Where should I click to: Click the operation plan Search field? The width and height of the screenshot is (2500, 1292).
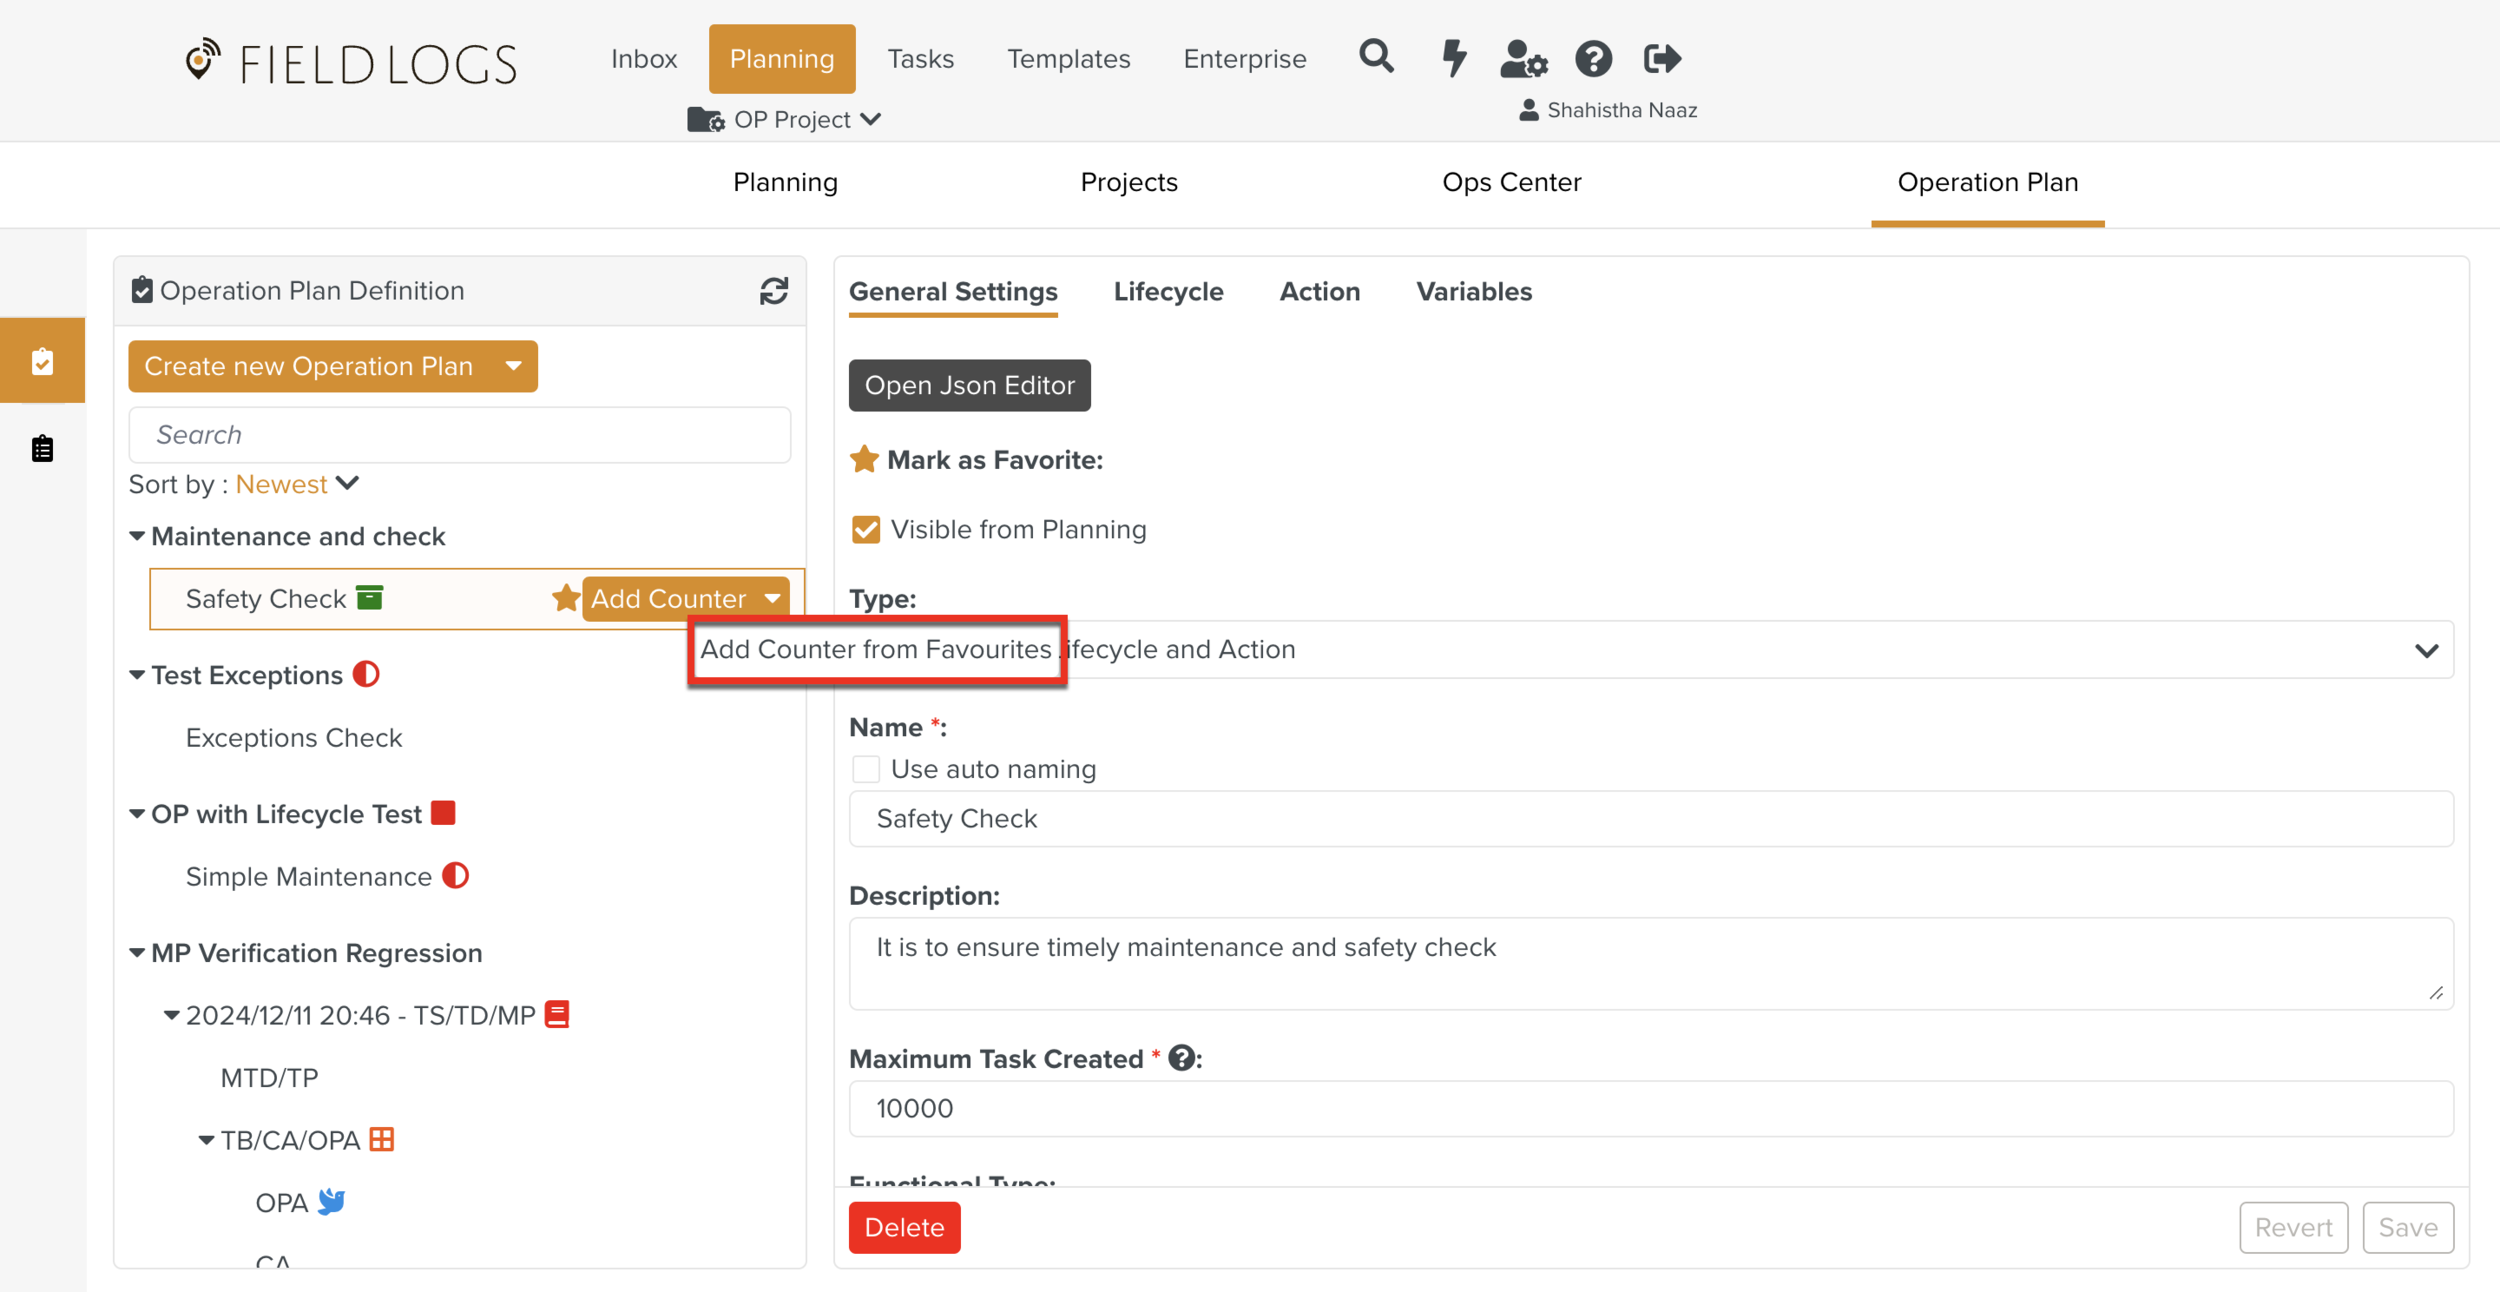click(x=459, y=435)
